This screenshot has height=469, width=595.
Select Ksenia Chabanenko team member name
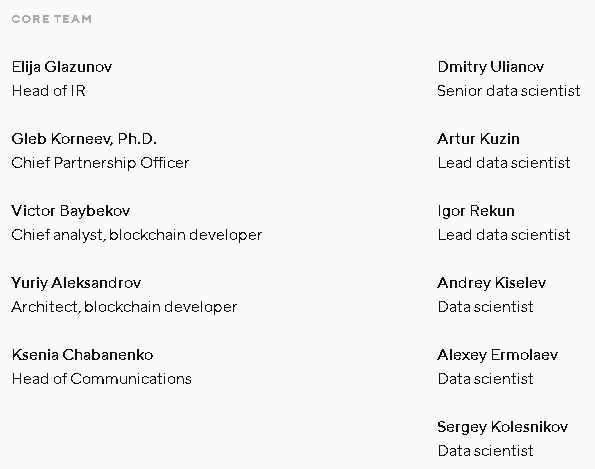click(82, 355)
